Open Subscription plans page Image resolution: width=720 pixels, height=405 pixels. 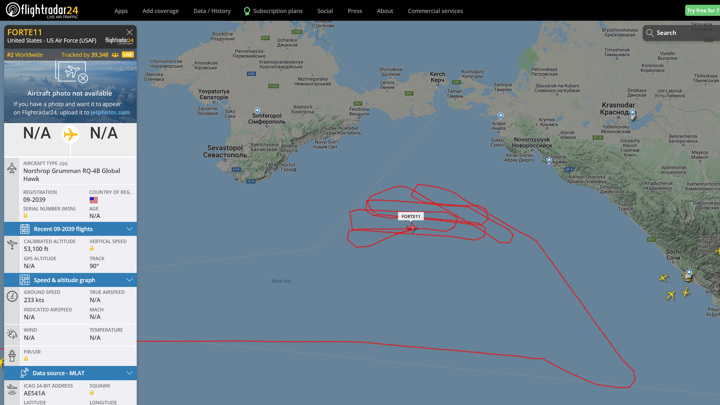tap(273, 11)
